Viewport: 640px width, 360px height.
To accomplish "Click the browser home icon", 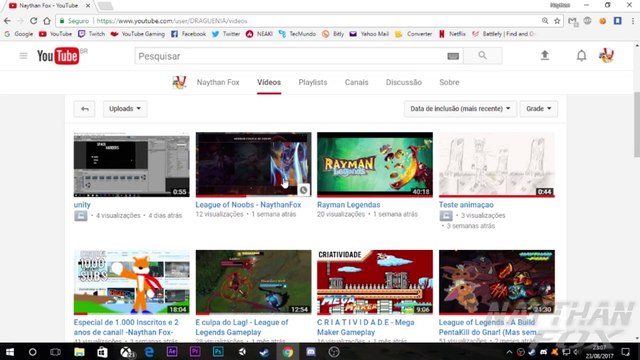I will [x=47, y=21].
